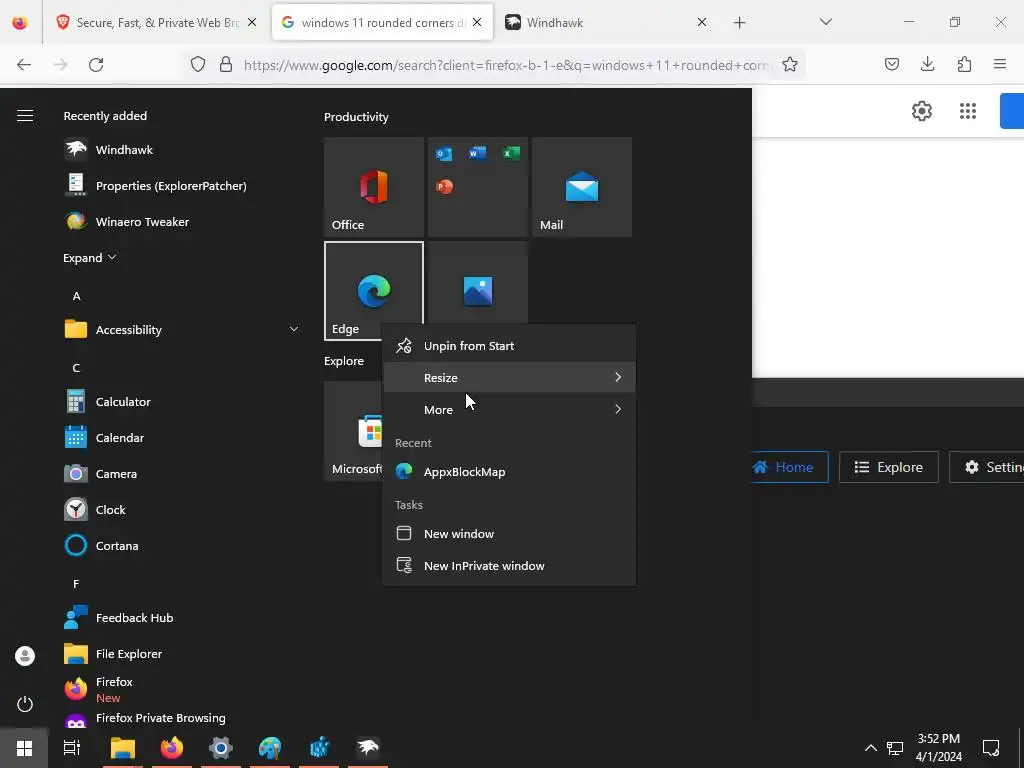The width and height of the screenshot is (1024, 768).
Task: Open the More submenu
Action: 509,409
